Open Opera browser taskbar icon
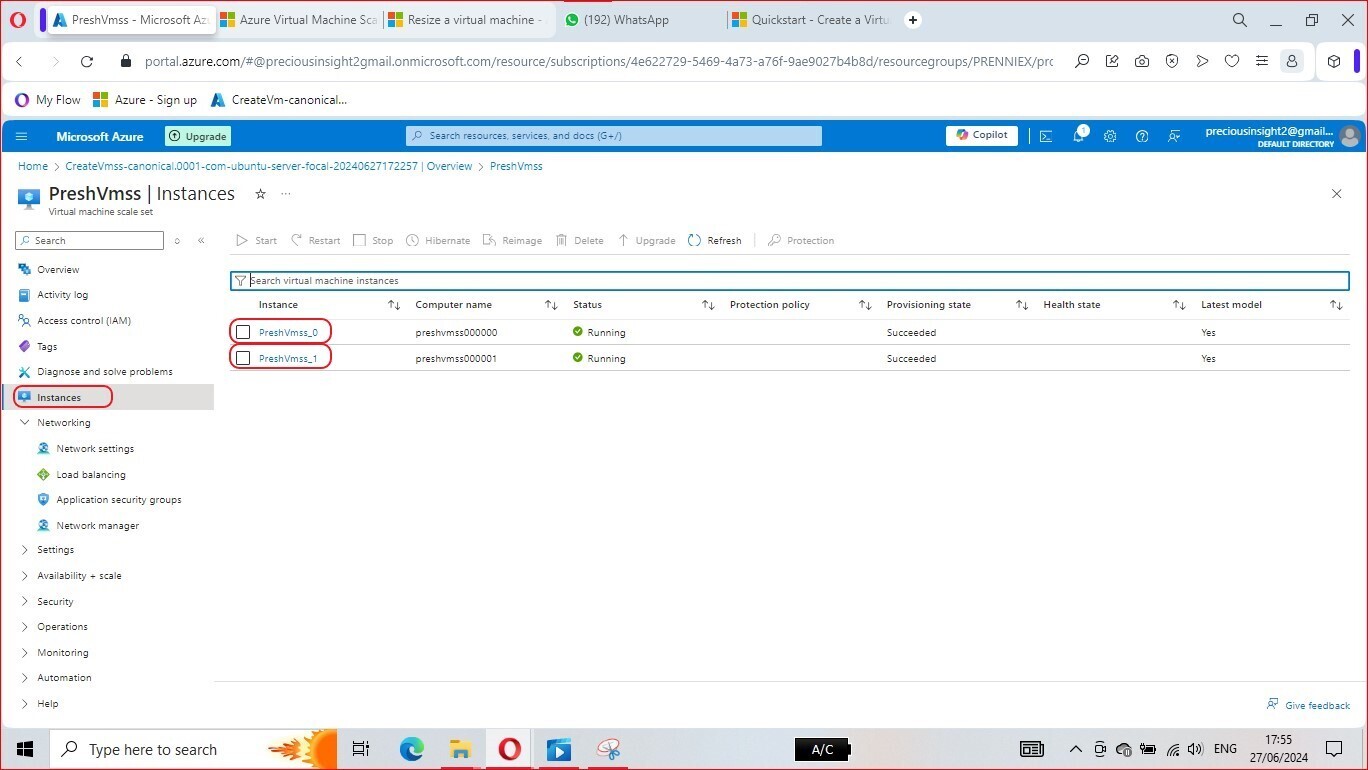Image resolution: width=1368 pixels, height=770 pixels. pos(509,749)
